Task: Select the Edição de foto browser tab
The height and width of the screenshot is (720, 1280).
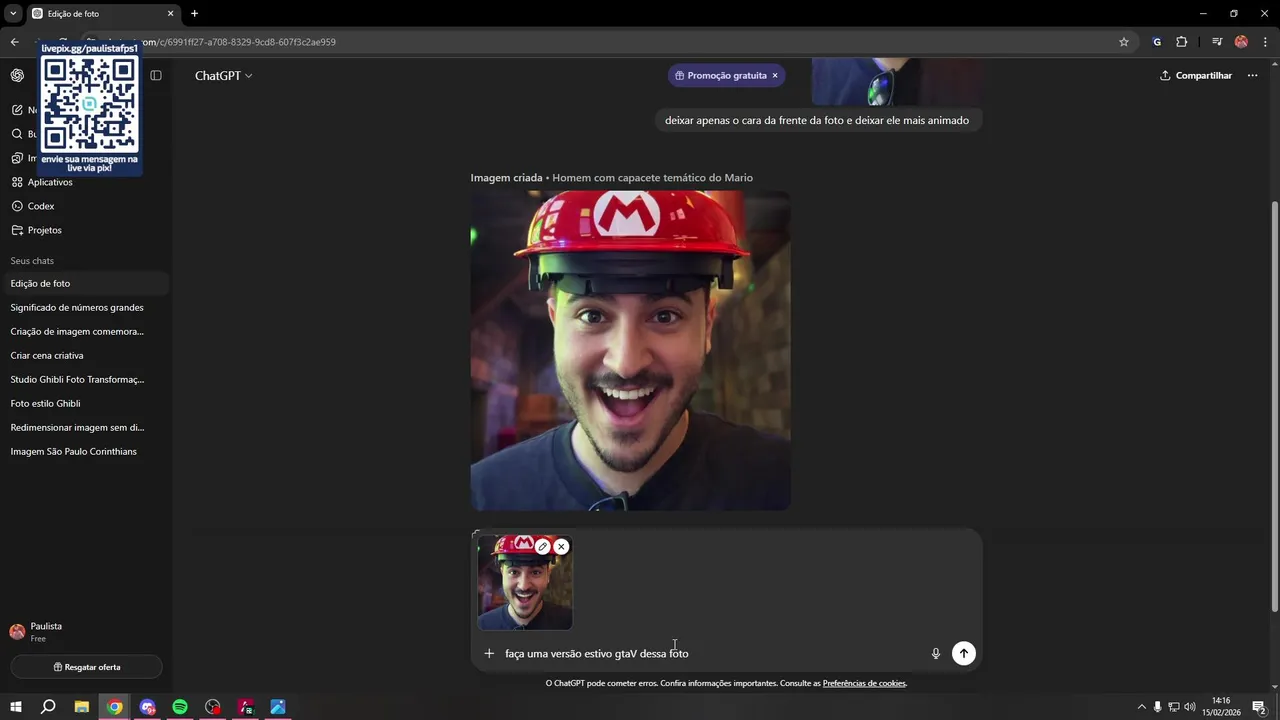Action: [x=103, y=14]
